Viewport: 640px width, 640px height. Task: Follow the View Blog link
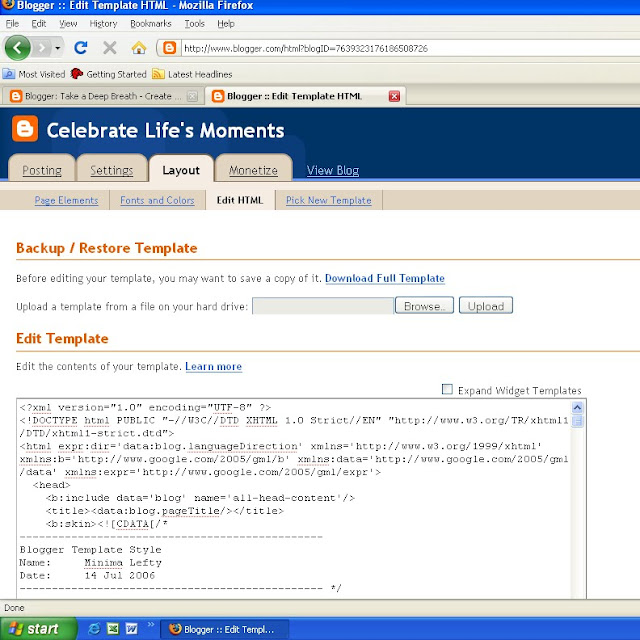coord(333,170)
